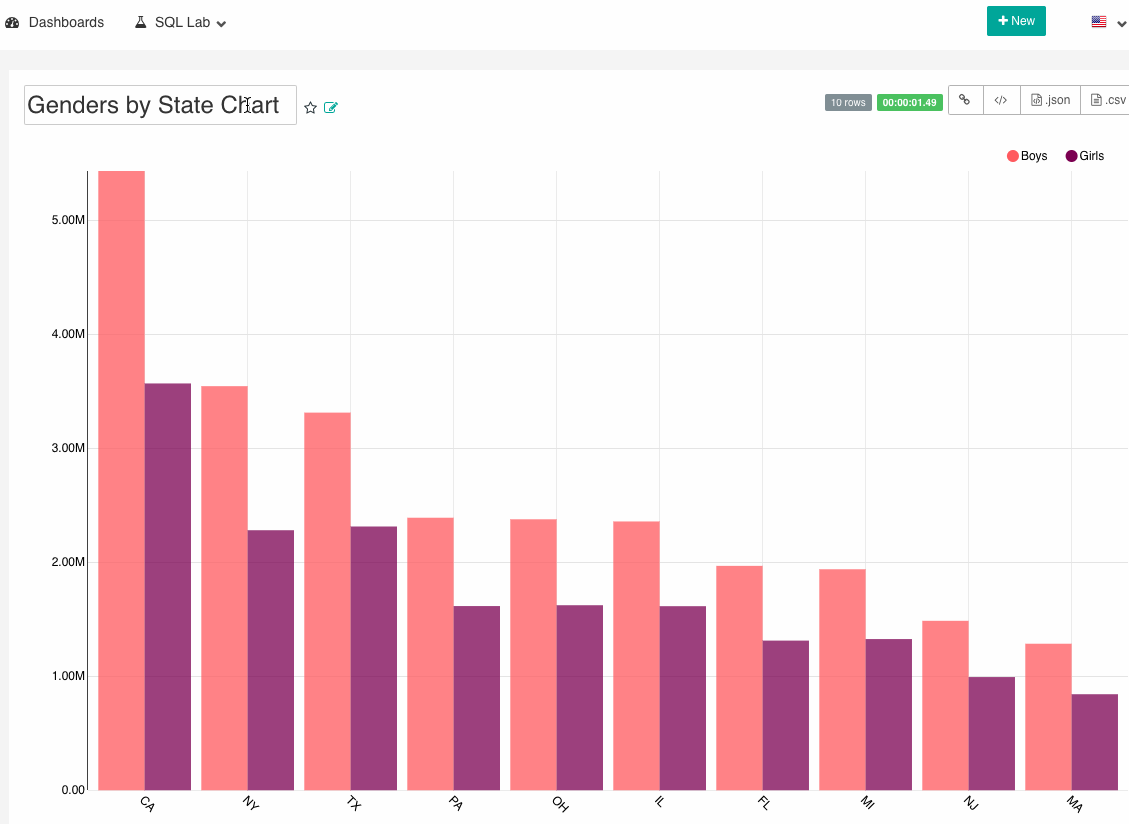Export the chart as .csv

point(1107,100)
